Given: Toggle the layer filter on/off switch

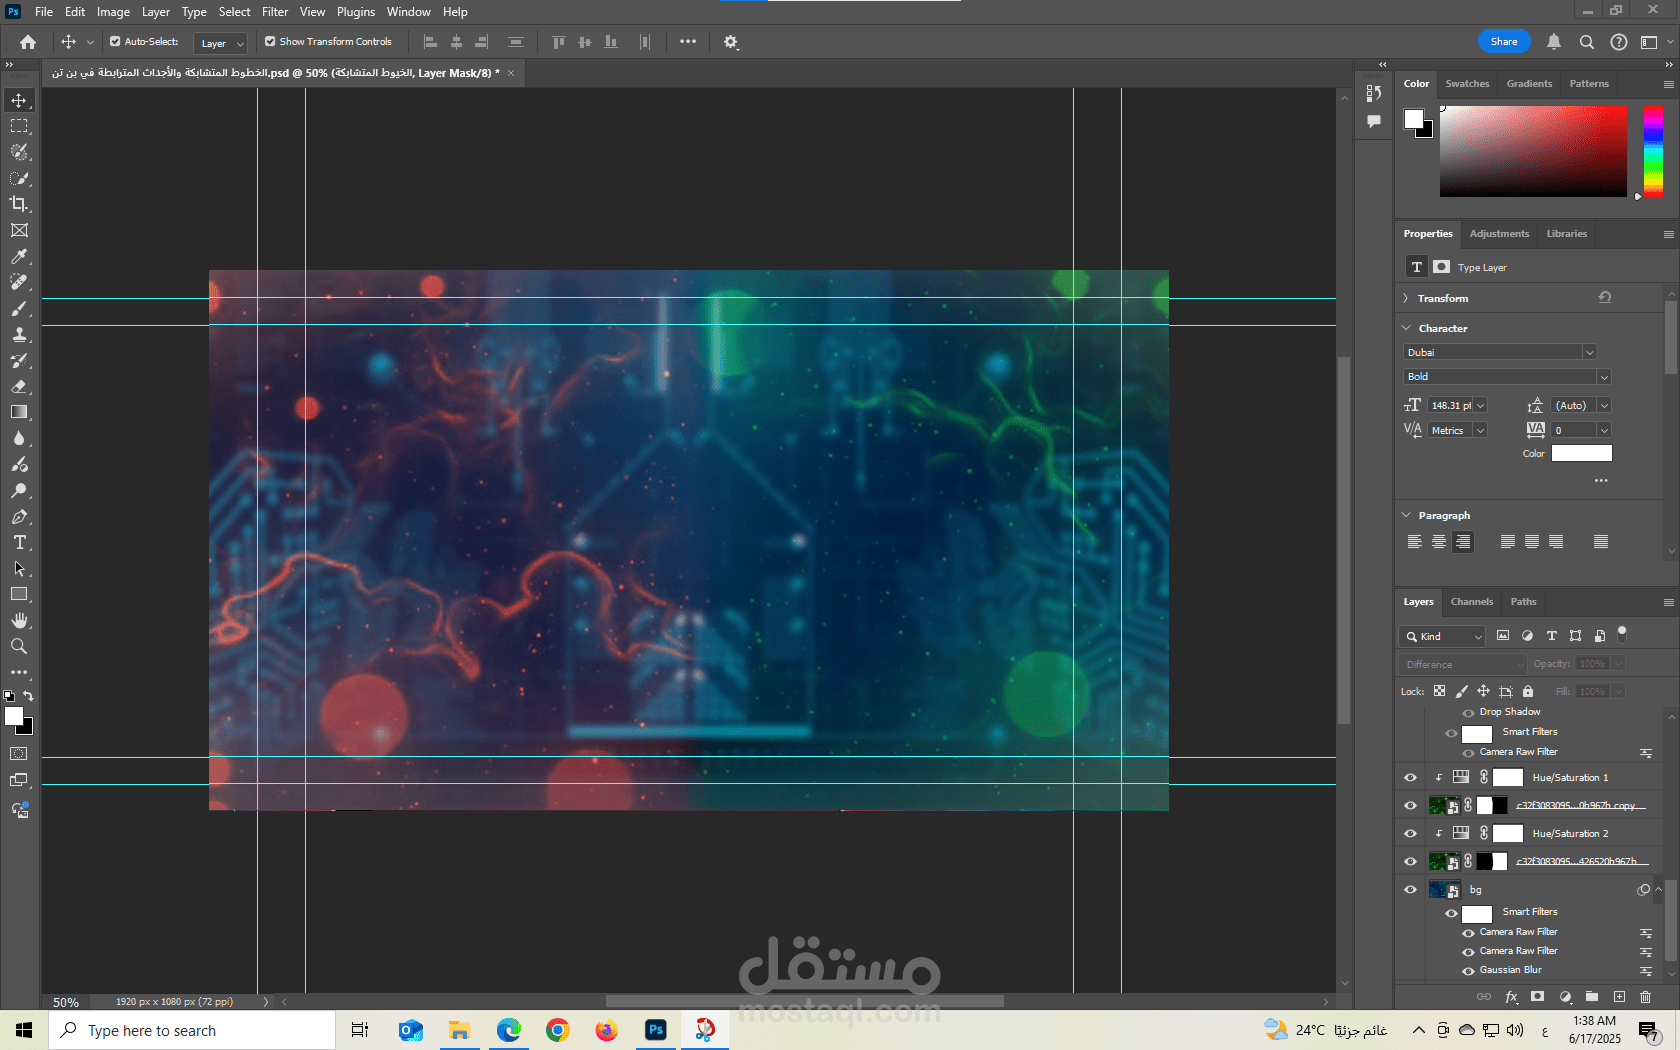Looking at the screenshot, I should (x=1622, y=633).
